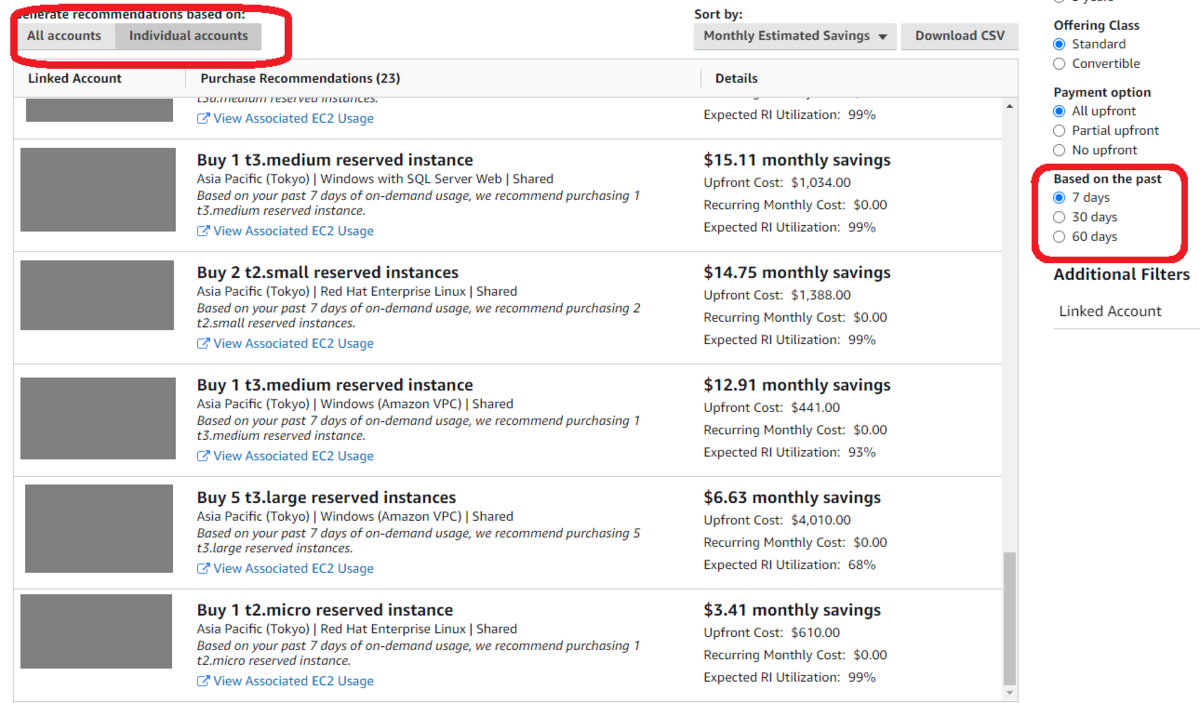Open the Linked Account filter

pyautogui.click(x=1110, y=311)
